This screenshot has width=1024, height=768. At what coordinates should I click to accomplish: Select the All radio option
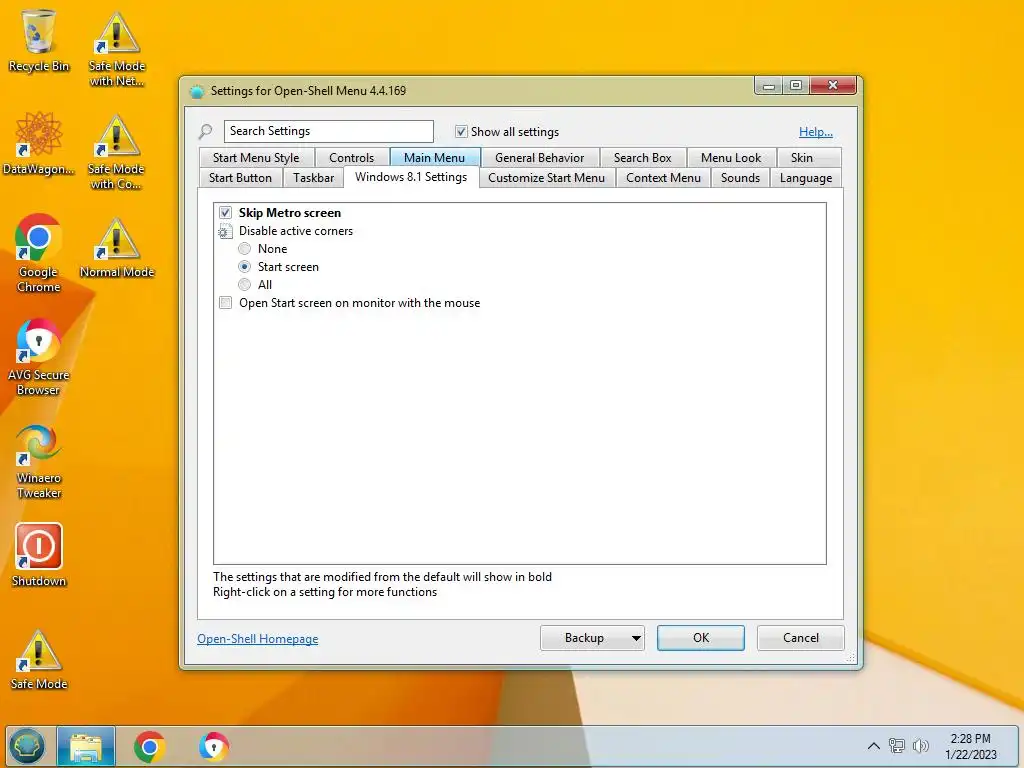click(244, 285)
